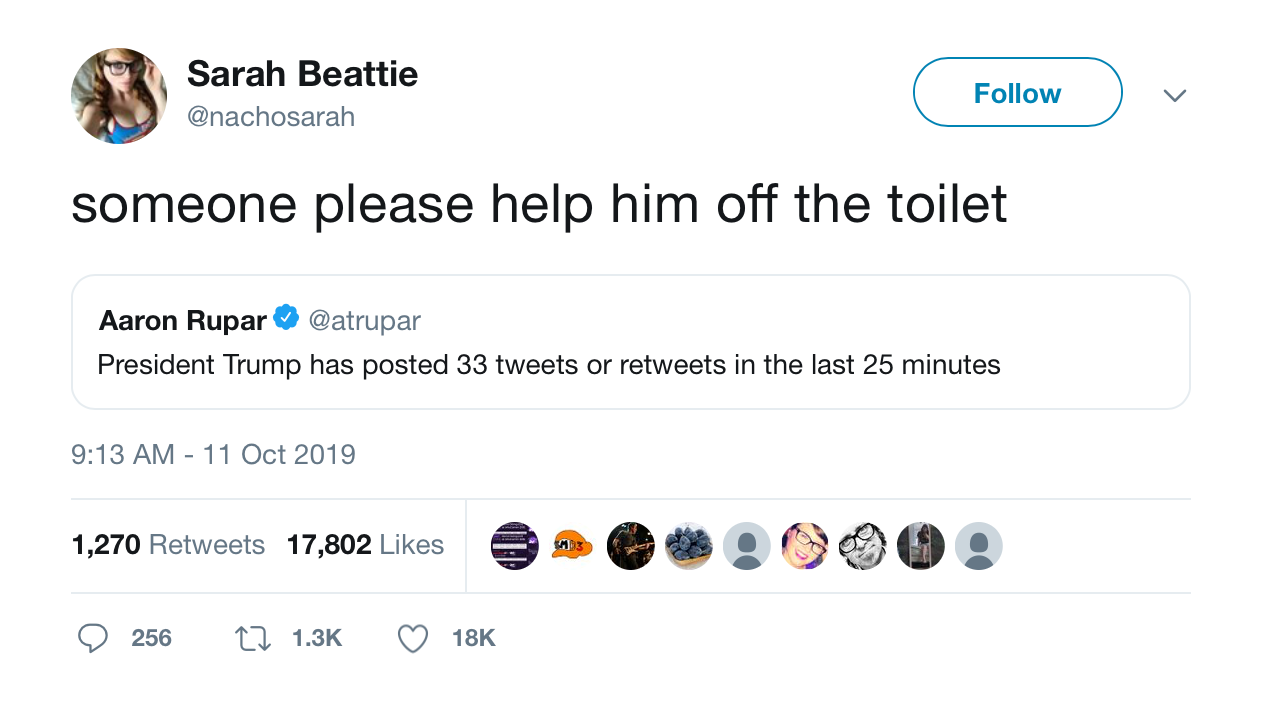Click the reply speech bubble icon
The width and height of the screenshot is (1262, 720).
(x=93, y=638)
